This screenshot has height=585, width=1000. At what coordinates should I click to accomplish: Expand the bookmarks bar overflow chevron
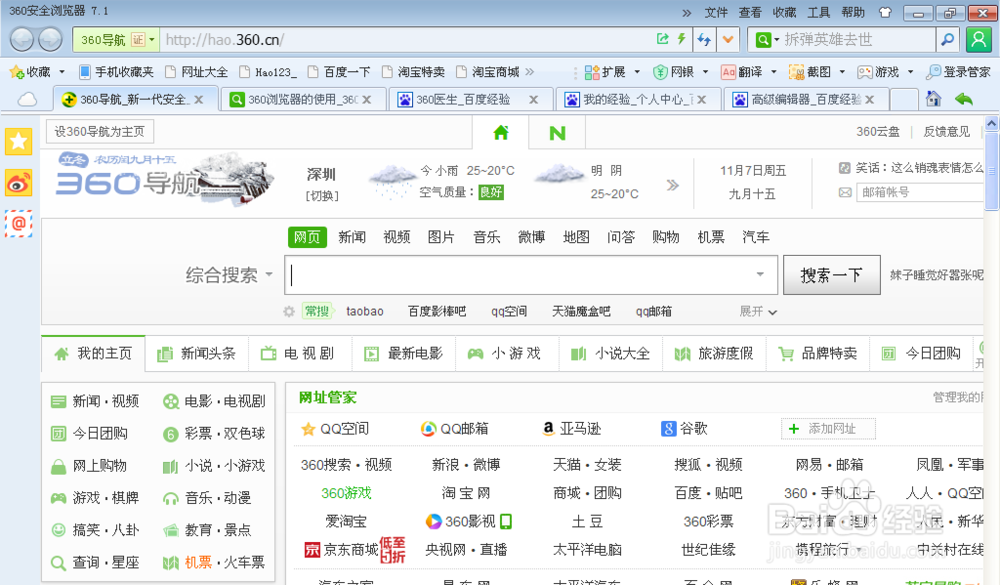pos(529,72)
